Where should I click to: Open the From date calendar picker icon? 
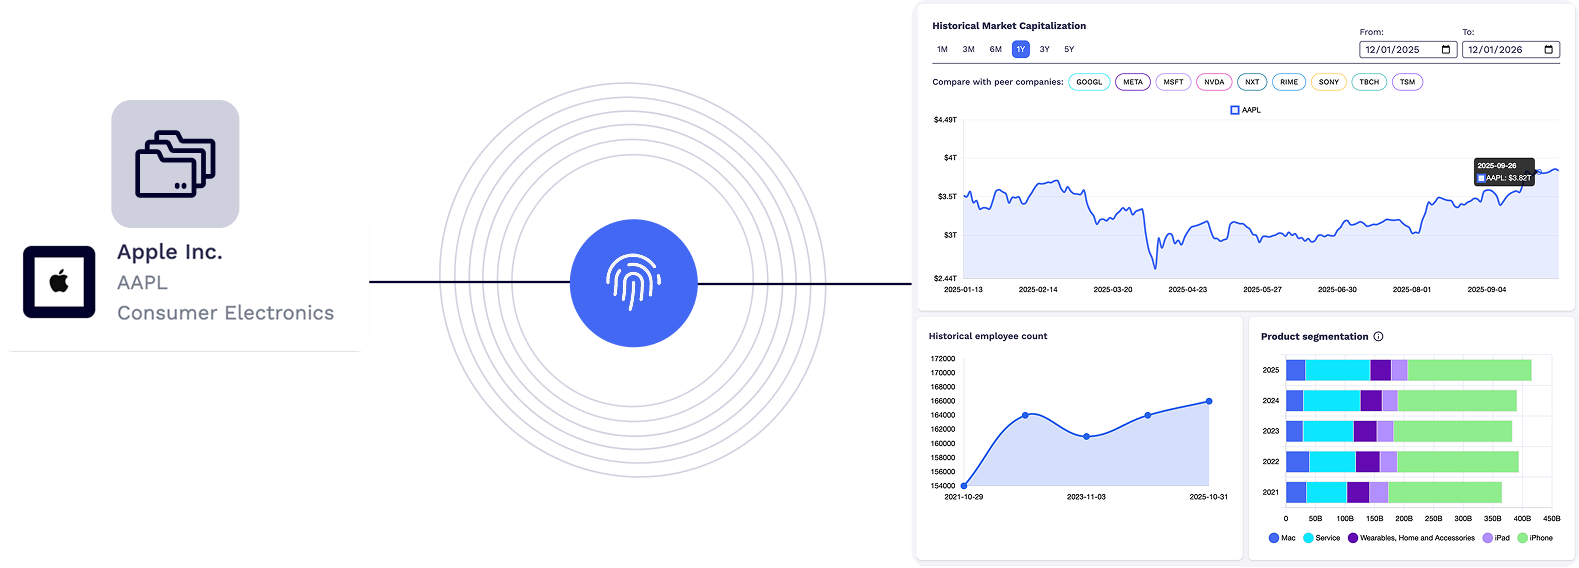pos(1446,50)
